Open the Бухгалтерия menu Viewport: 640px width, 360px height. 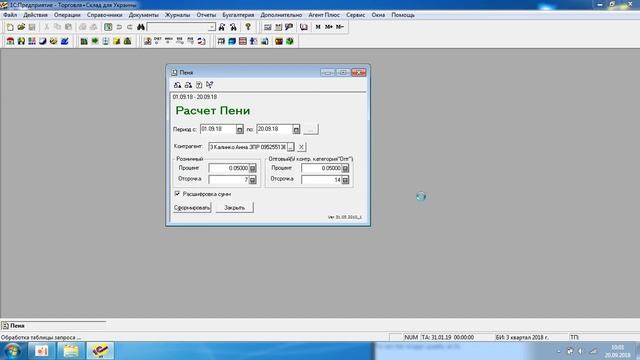(238, 15)
